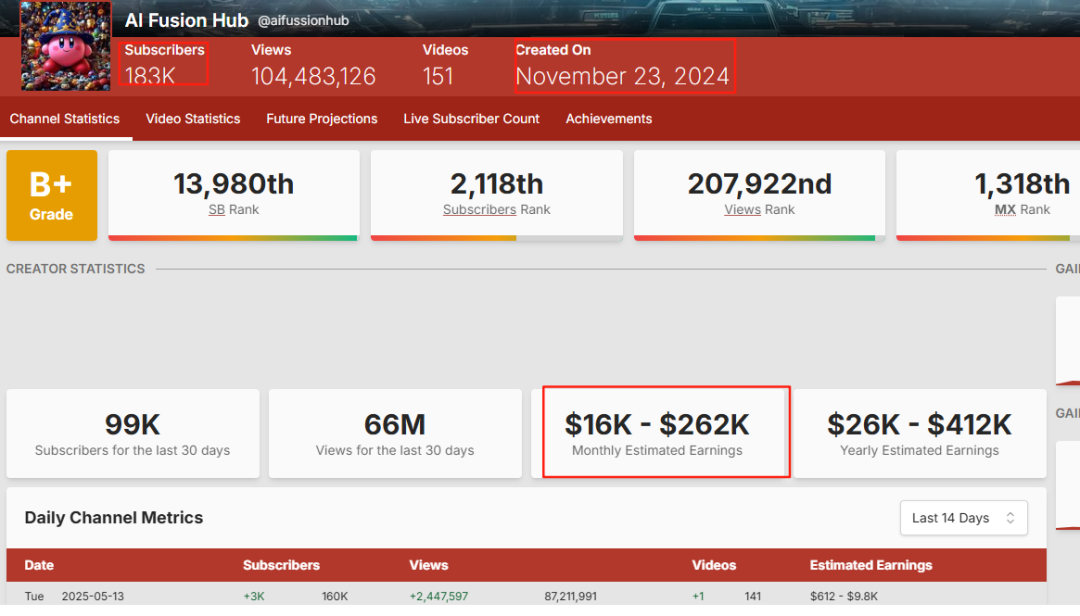Select the Channel Statistics tab
The width and height of the screenshot is (1080, 616).
(65, 119)
